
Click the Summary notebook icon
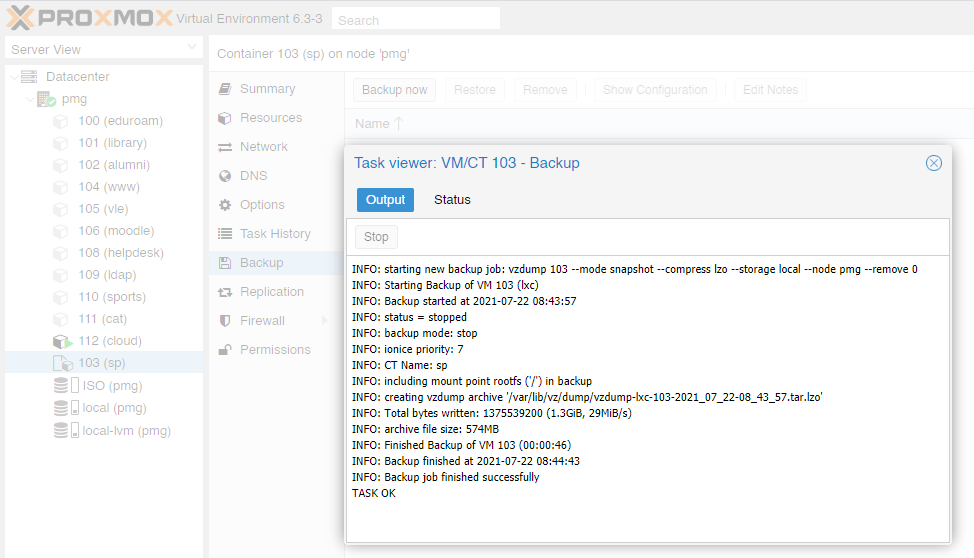coord(225,89)
